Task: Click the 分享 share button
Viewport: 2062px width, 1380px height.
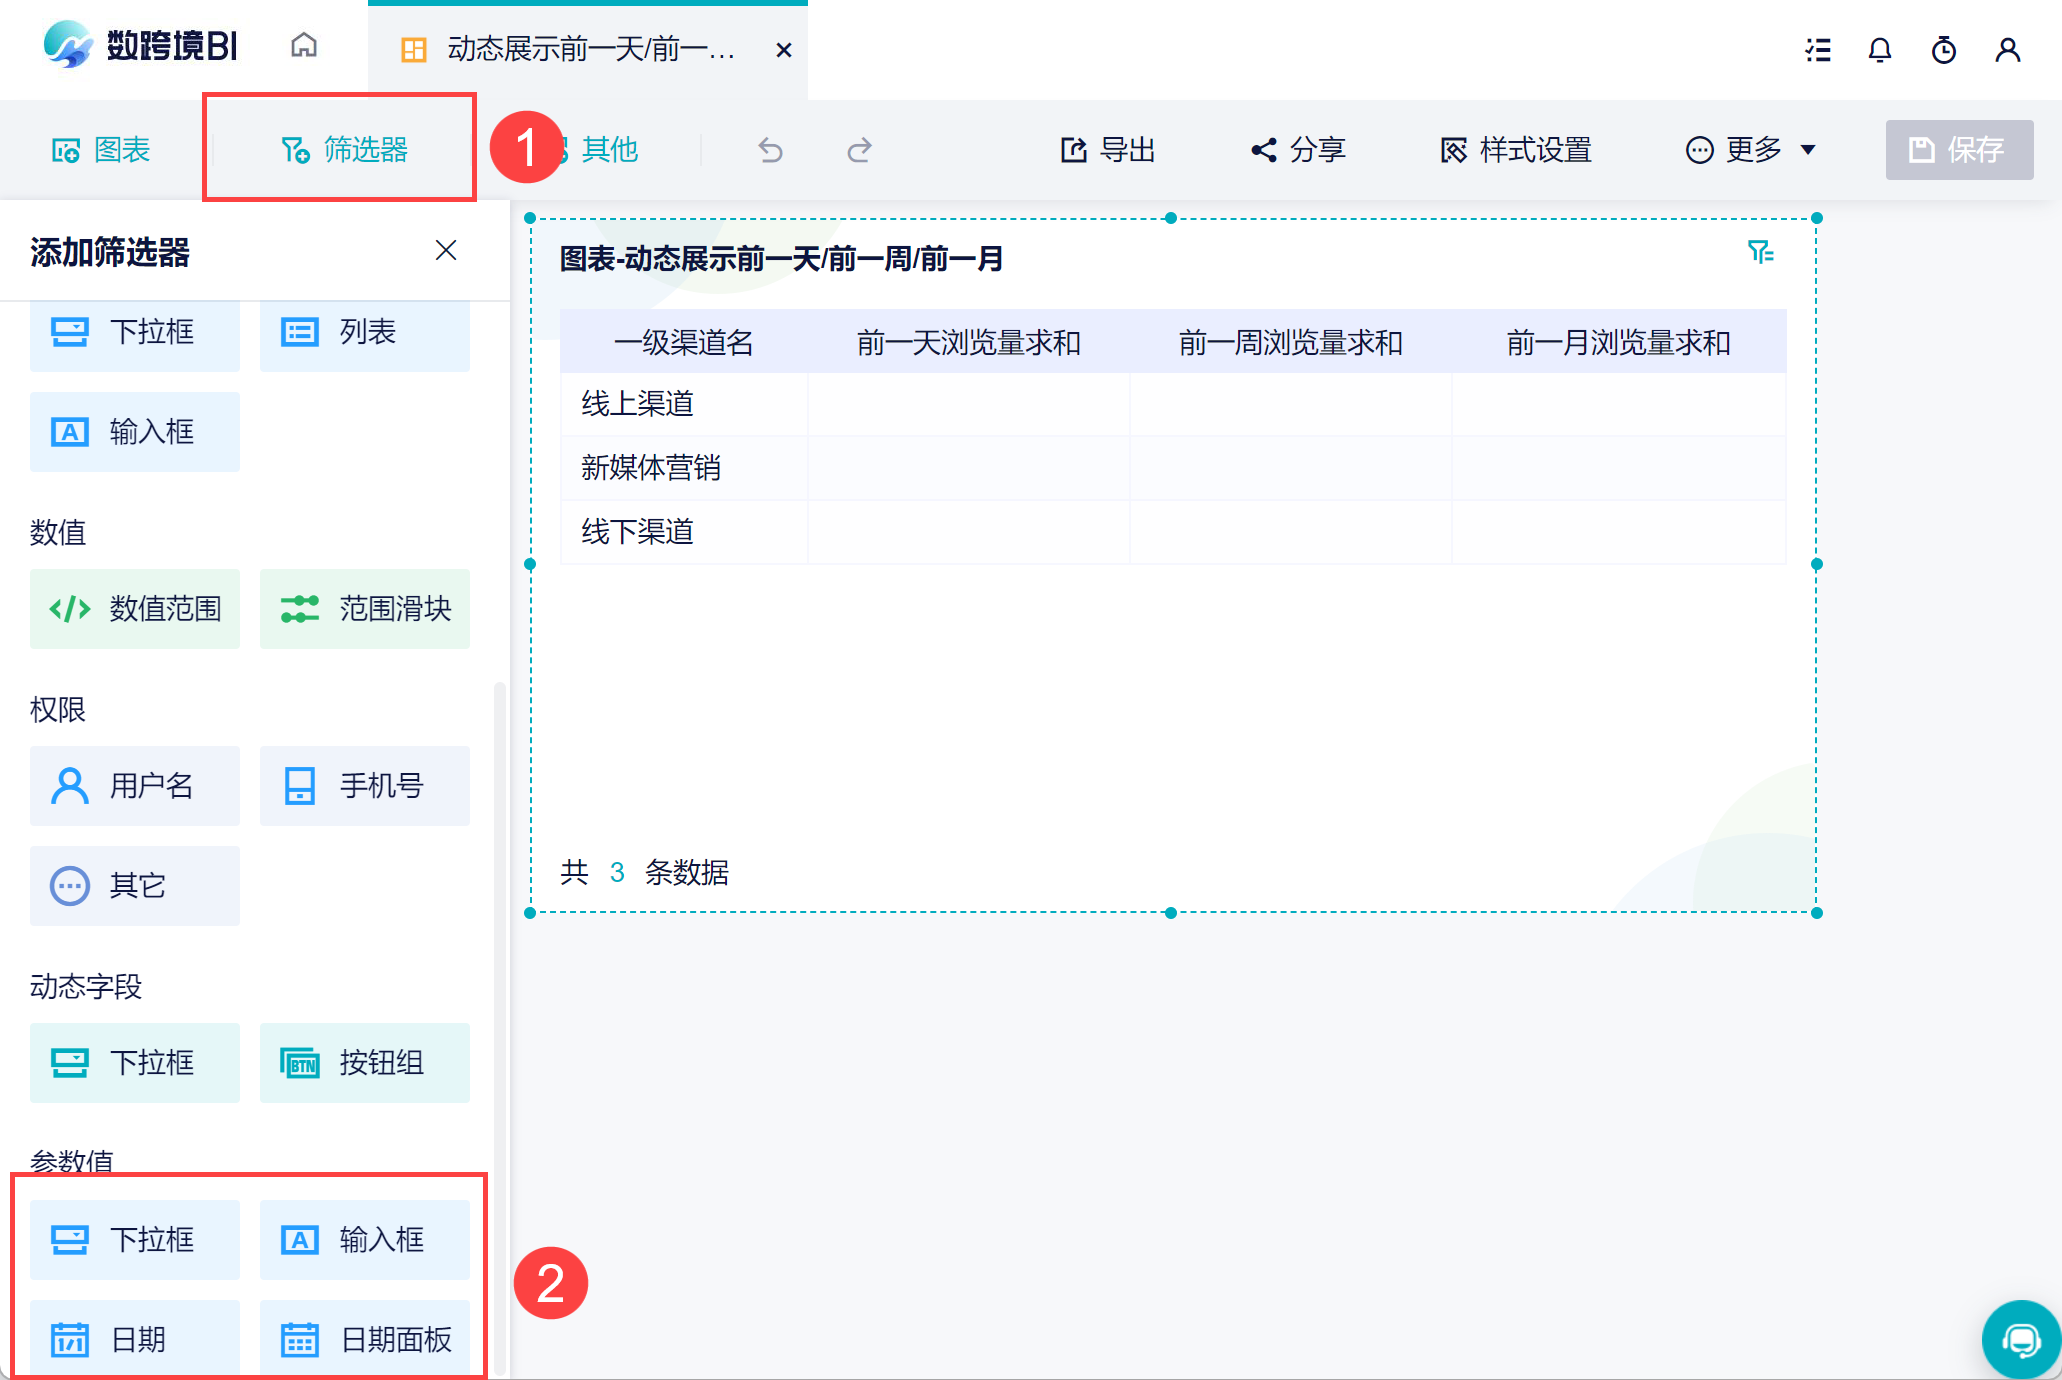Action: coord(1298,150)
